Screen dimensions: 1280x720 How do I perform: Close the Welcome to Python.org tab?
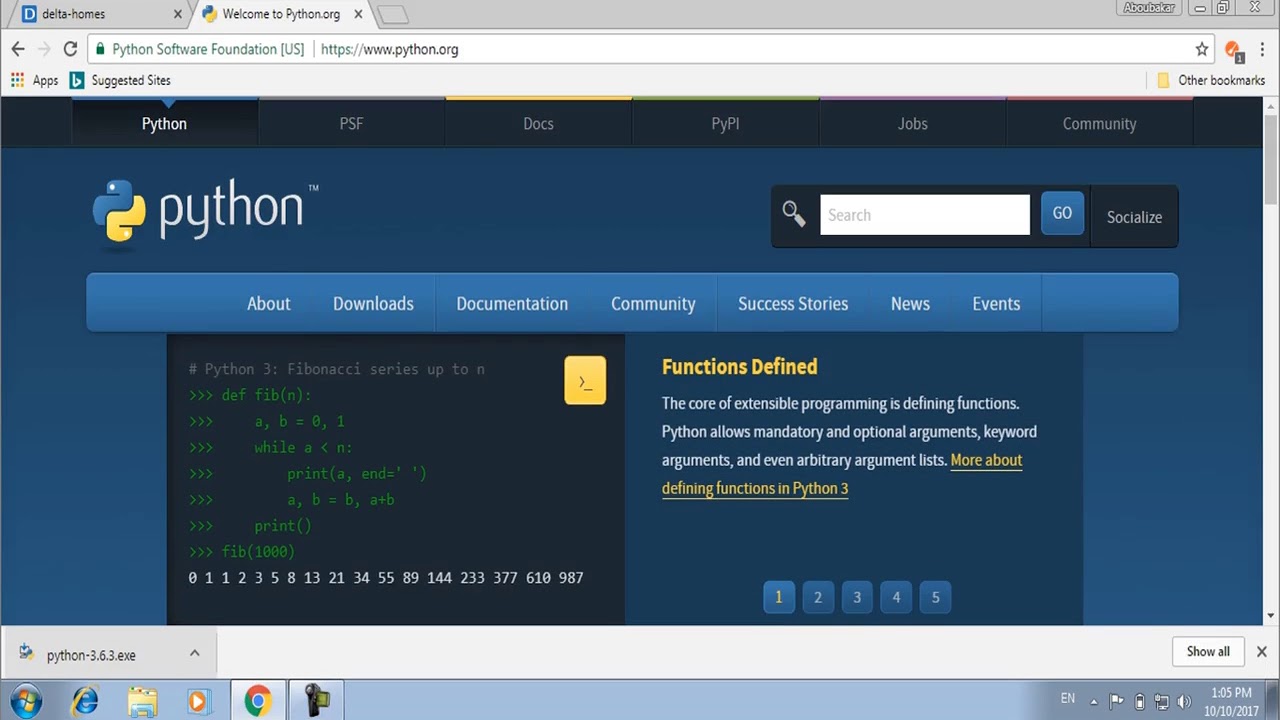(x=358, y=14)
